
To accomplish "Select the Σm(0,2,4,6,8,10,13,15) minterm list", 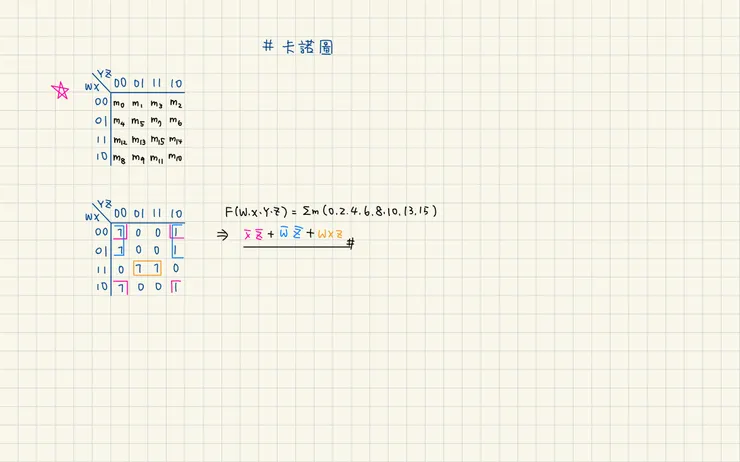I will pos(370,211).
